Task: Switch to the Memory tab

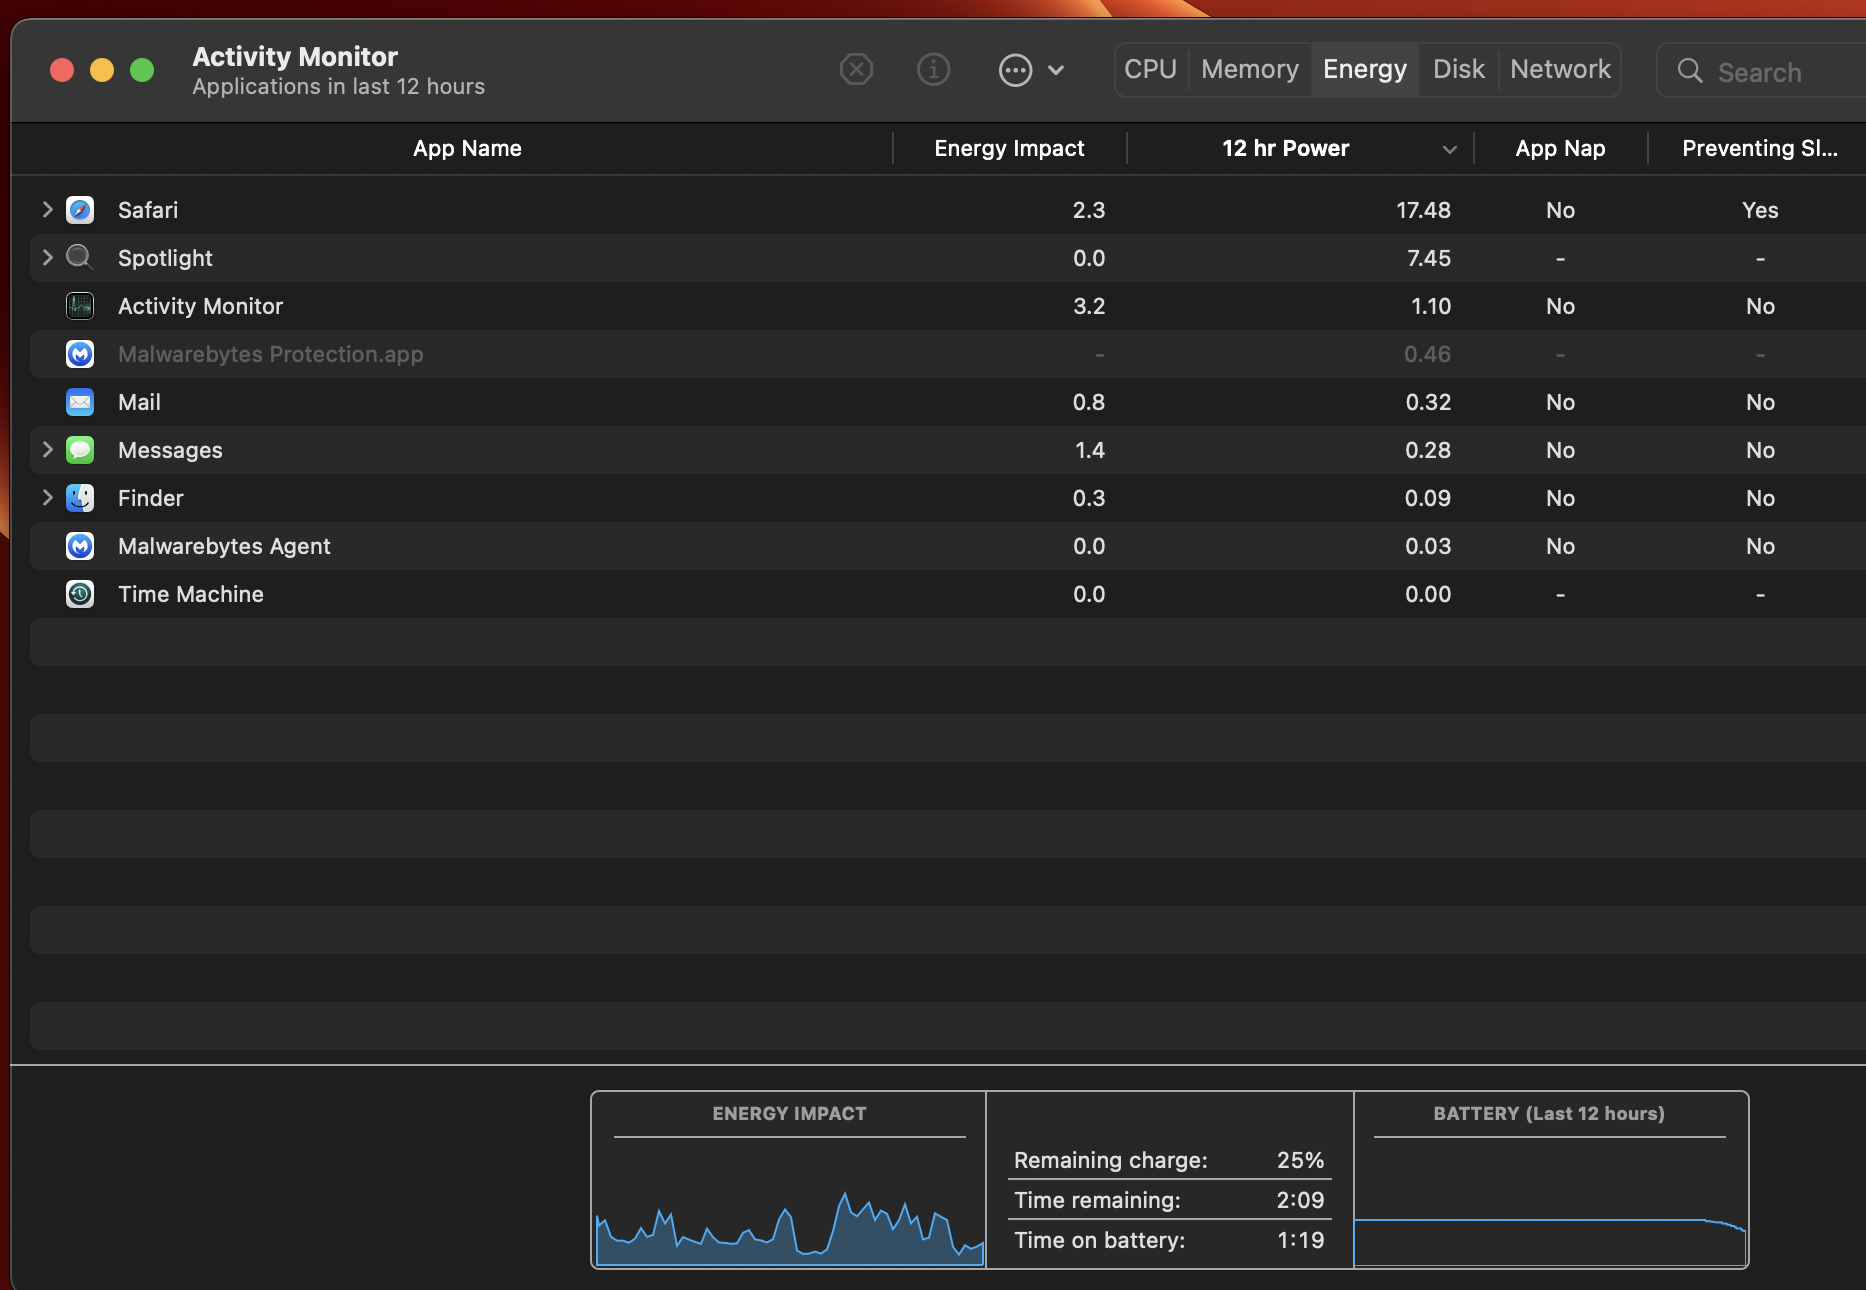Action: click(1250, 69)
